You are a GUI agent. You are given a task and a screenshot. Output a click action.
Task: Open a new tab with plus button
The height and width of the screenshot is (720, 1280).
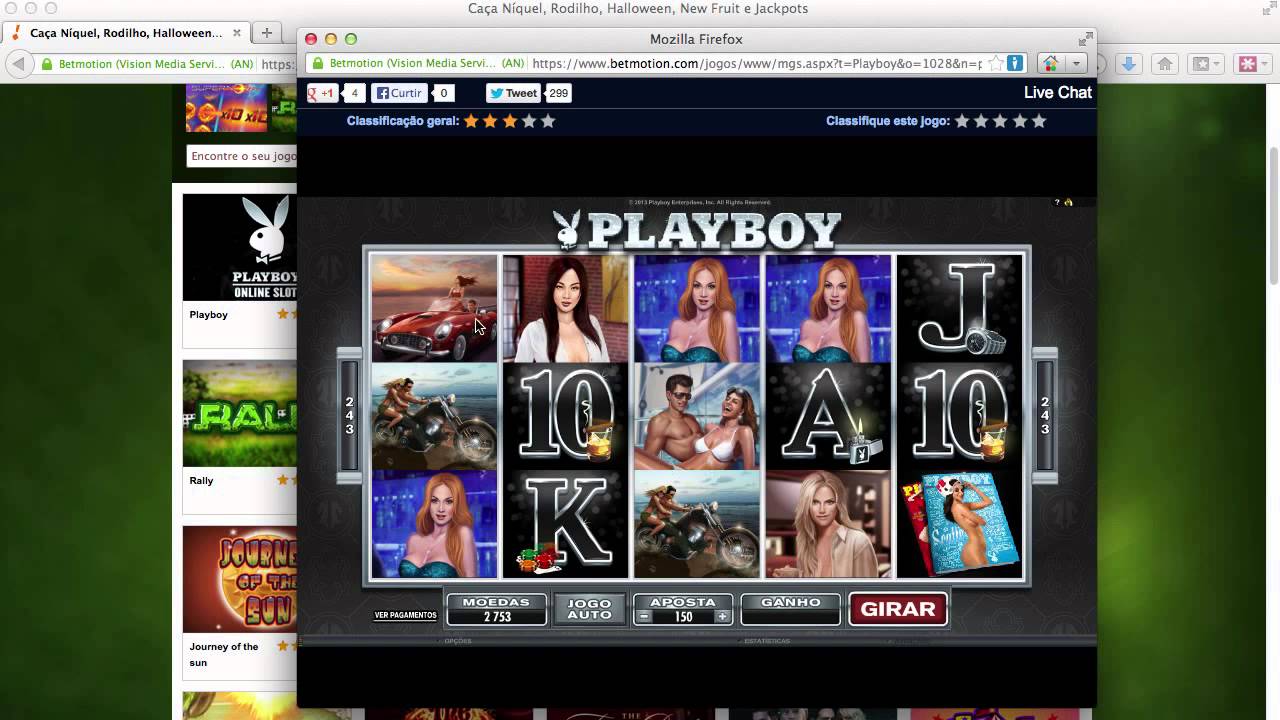[x=266, y=32]
